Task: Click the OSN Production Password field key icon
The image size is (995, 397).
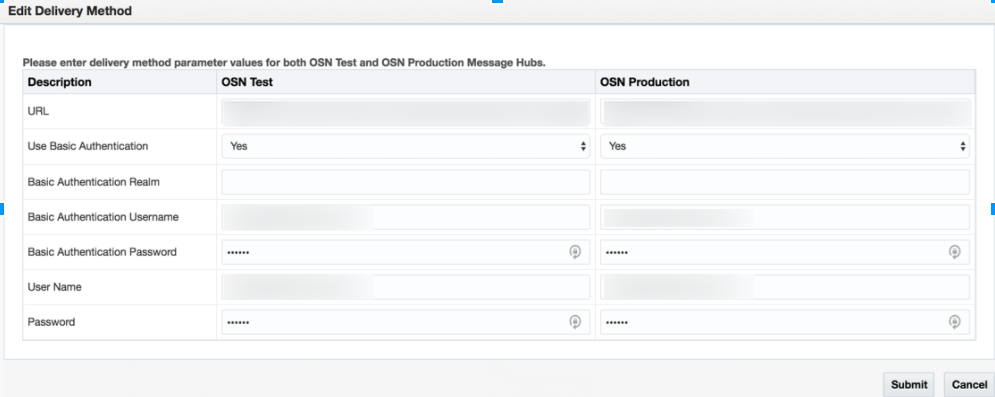Action: (x=954, y=322)
